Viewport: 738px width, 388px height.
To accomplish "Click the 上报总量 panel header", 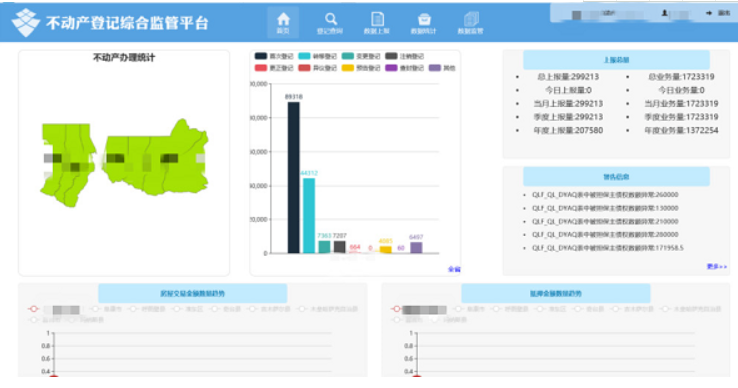I will click(x=616, y=60).
